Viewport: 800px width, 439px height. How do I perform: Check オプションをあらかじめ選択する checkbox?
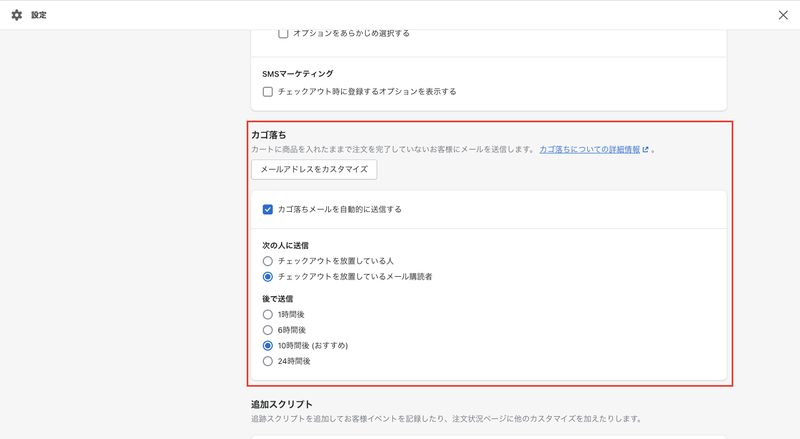pos(283,33)
